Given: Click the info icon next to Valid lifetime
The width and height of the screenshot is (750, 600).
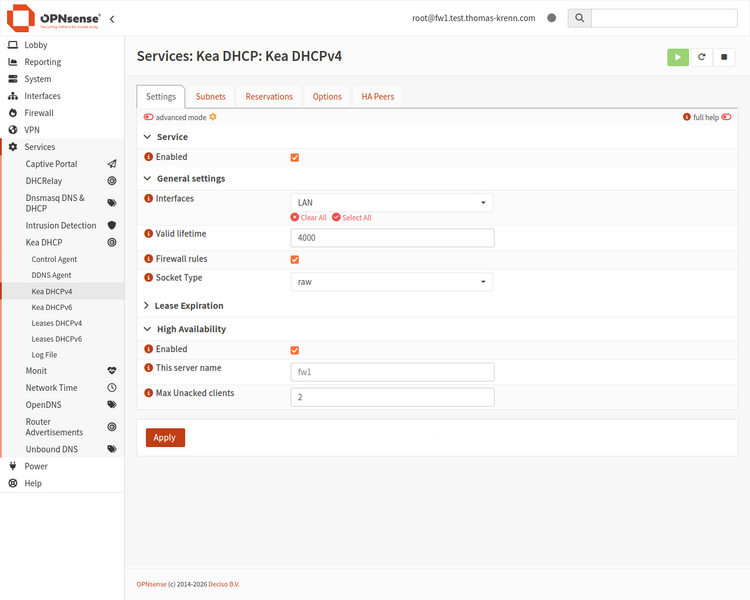Looking at the screenshot, I should 149,233.
